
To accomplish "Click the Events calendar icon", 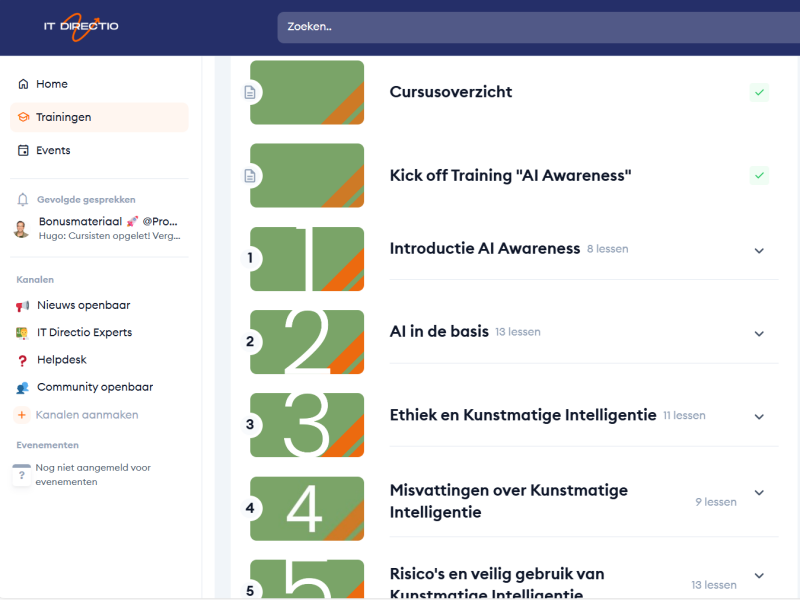I will click(x=23, y=151).
